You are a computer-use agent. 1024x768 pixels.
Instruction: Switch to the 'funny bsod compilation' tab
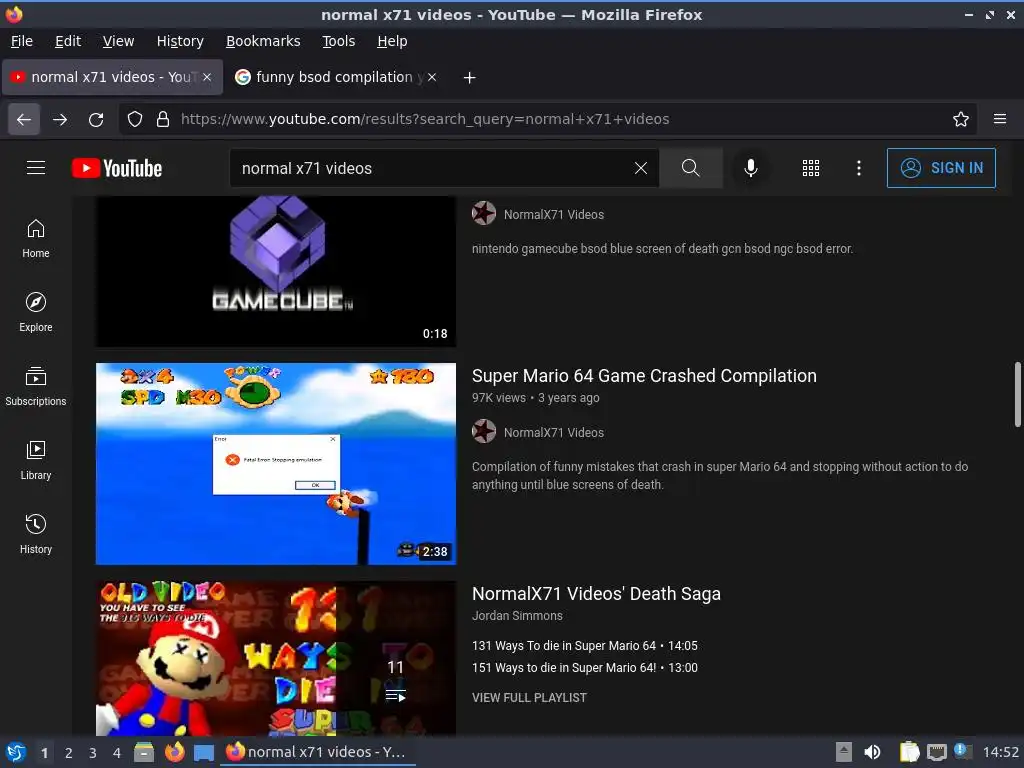[336, 77]
